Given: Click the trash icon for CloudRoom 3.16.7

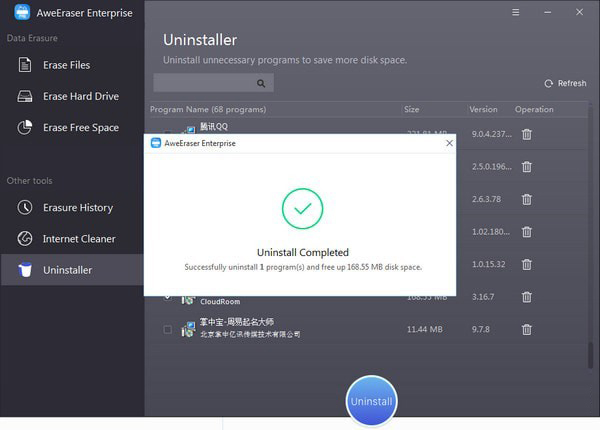Looking at the screenshot, I should coord(527,297).
